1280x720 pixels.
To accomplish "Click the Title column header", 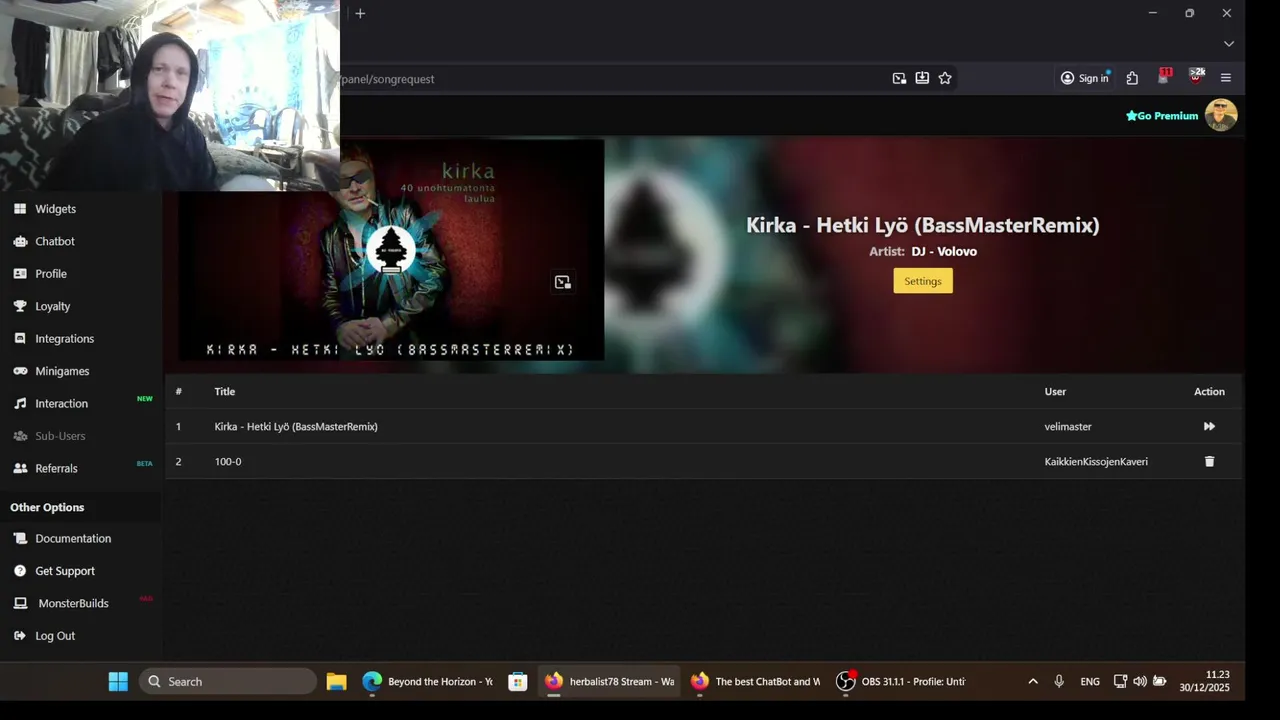I will click(225, 391).
